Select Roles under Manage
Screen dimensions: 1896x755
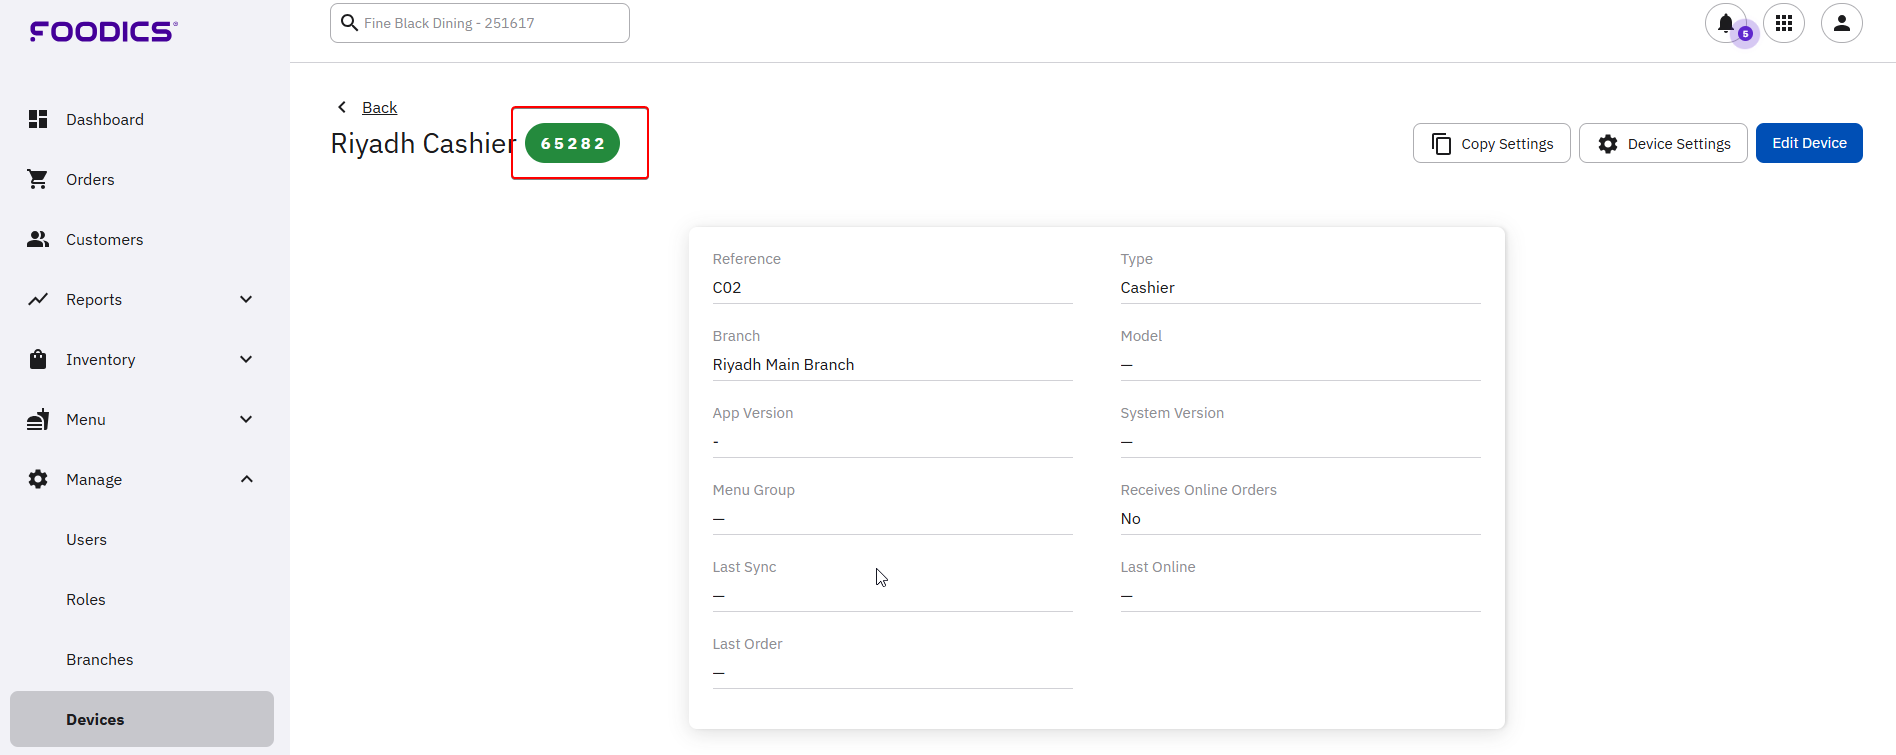(85, 599)
